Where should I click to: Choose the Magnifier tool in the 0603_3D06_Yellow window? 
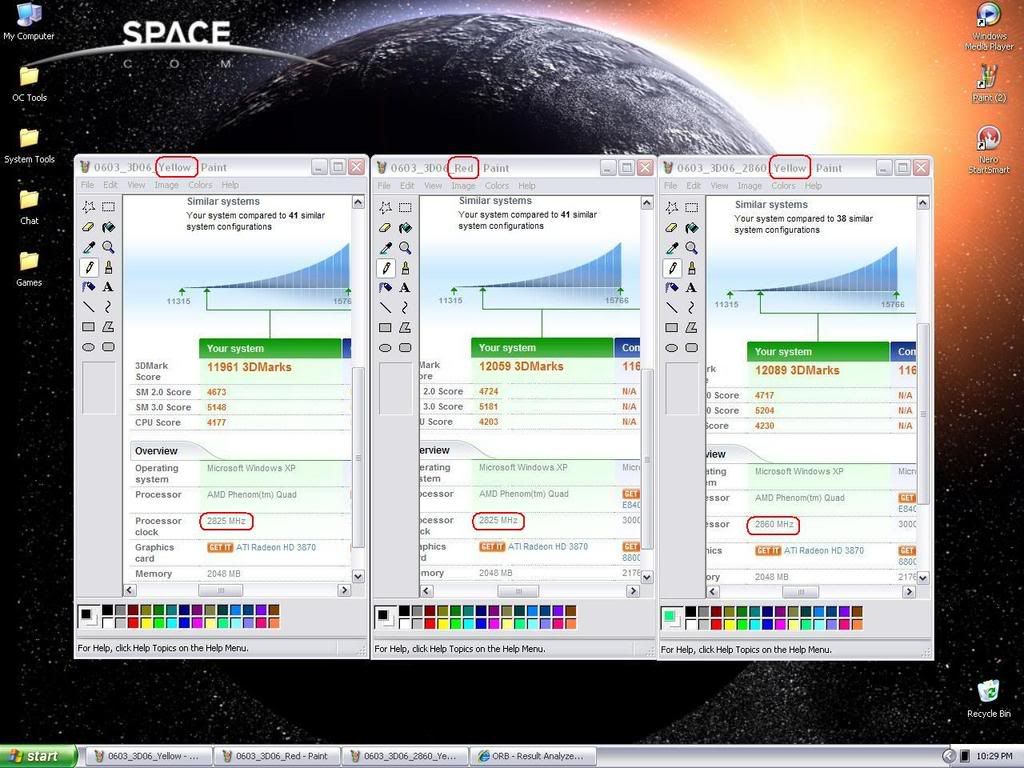(x=108, y=248)
